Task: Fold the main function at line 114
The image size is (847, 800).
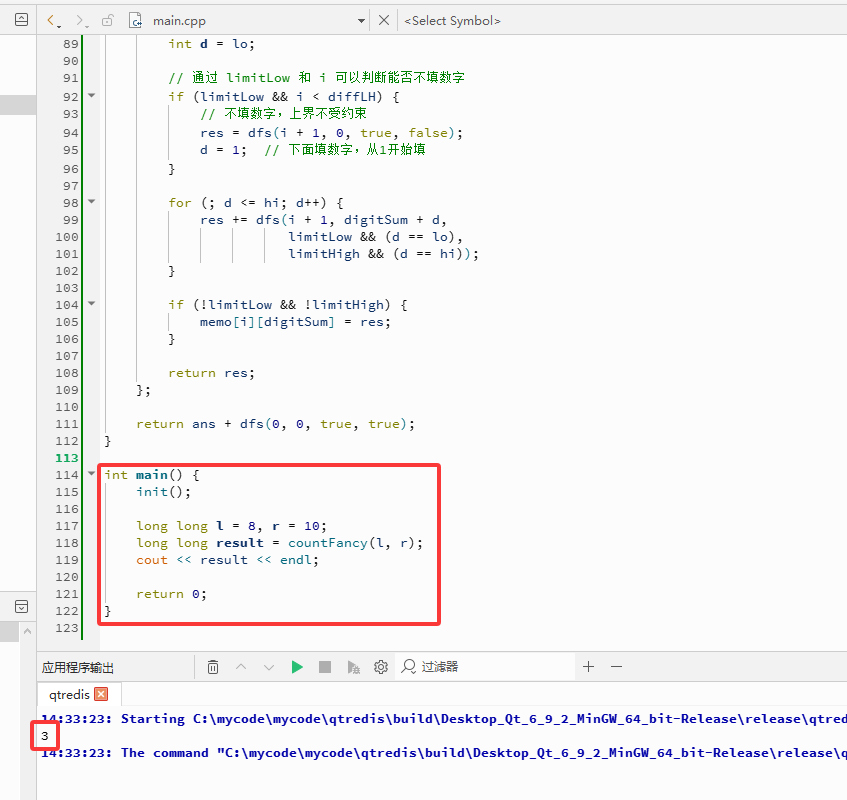Action: (92, 474)
